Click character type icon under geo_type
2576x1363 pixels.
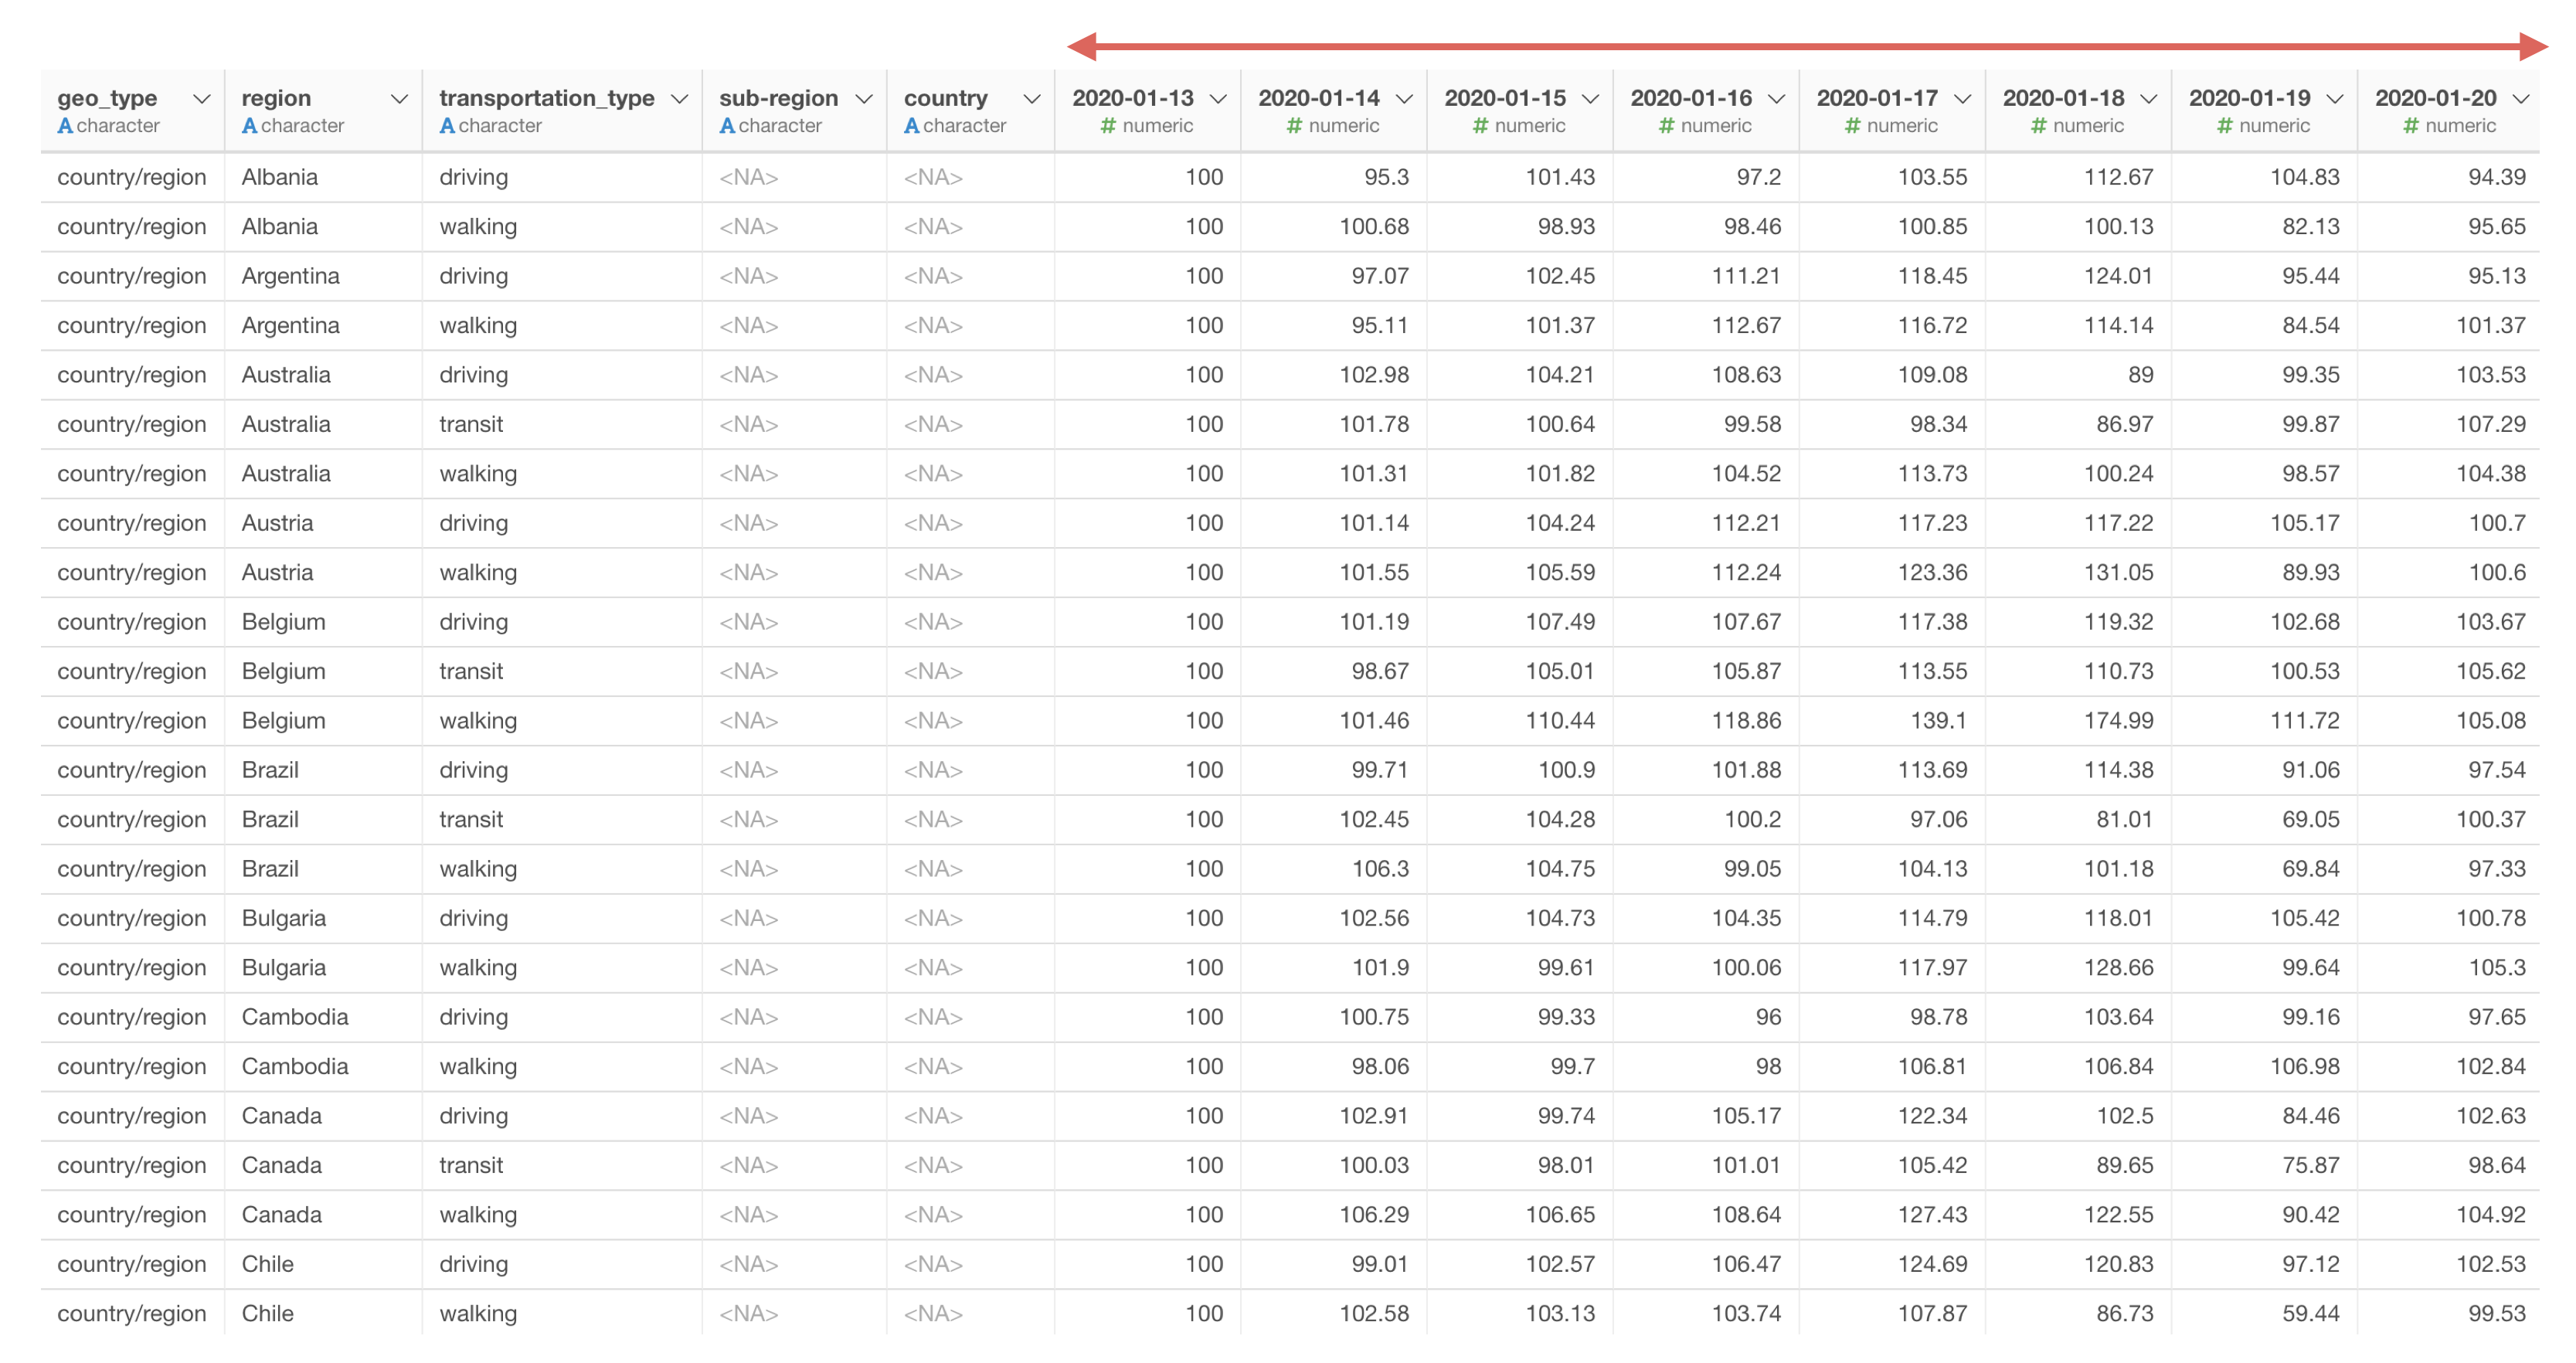[x=65, y=126]
